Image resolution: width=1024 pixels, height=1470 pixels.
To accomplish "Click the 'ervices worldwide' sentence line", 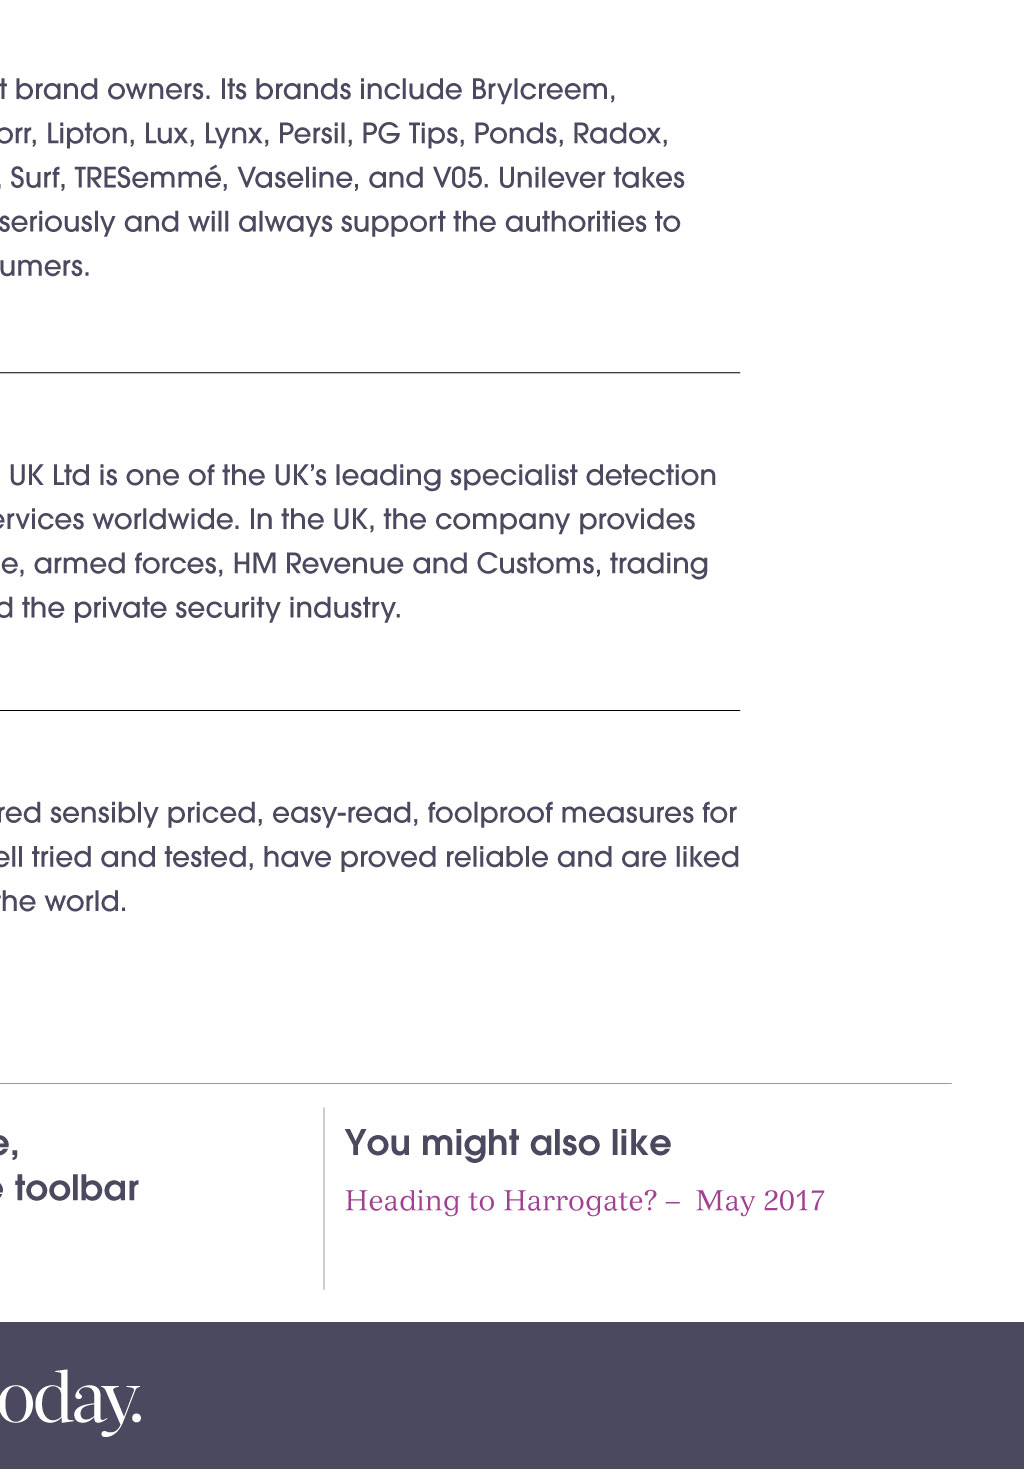I will click(x=348, y=520).
